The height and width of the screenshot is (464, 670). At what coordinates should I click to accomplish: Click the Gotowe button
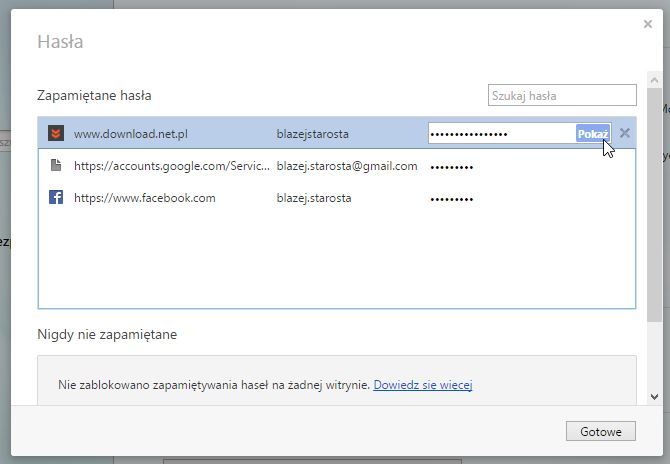click(601, 431)
